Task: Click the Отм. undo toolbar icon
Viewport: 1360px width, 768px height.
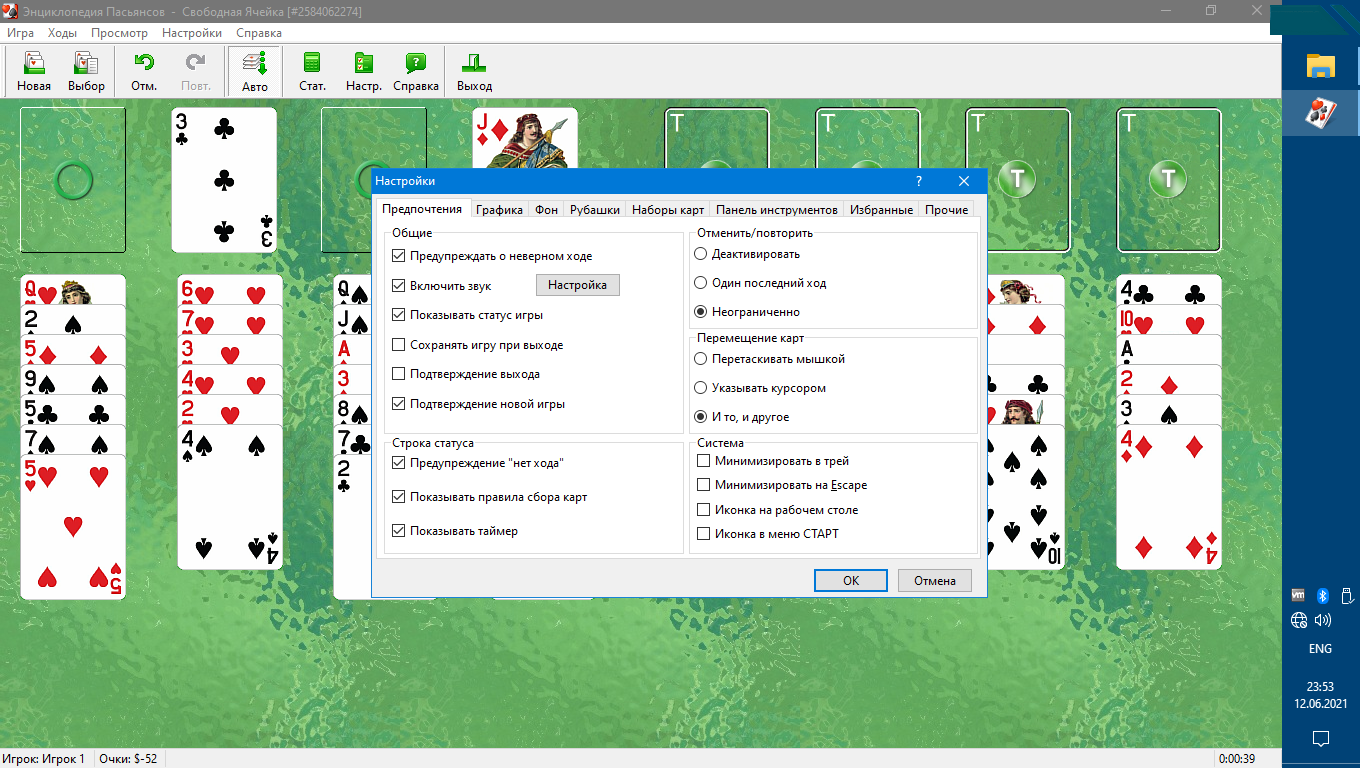Action: point(144,71)
